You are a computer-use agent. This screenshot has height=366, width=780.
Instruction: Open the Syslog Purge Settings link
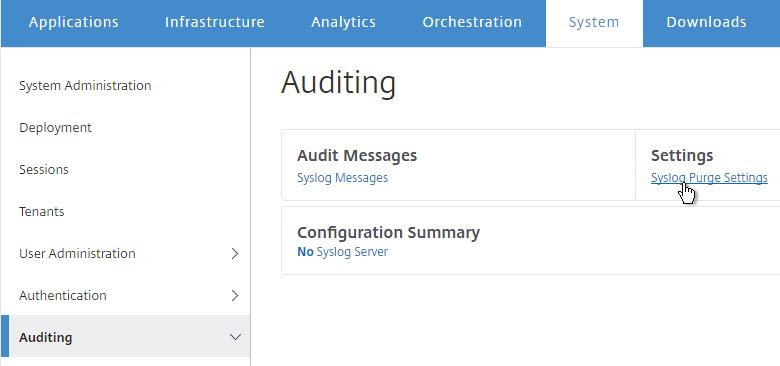point(709,178)
